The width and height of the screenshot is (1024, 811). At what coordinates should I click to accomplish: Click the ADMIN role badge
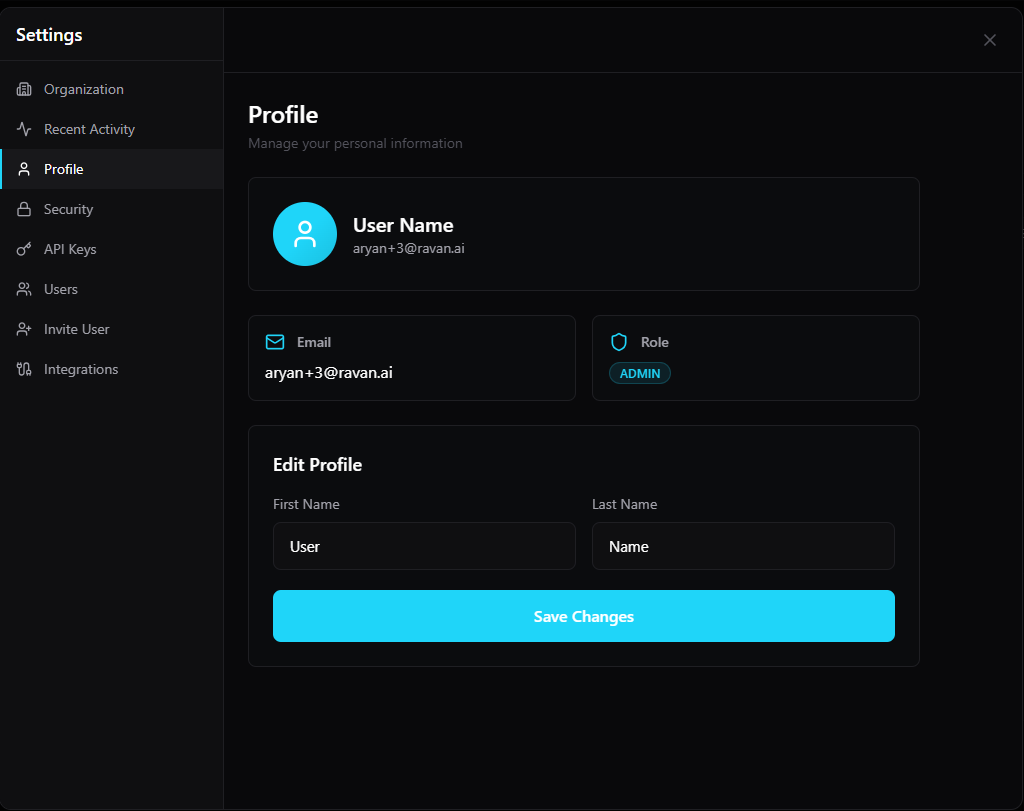pos(639,372)
